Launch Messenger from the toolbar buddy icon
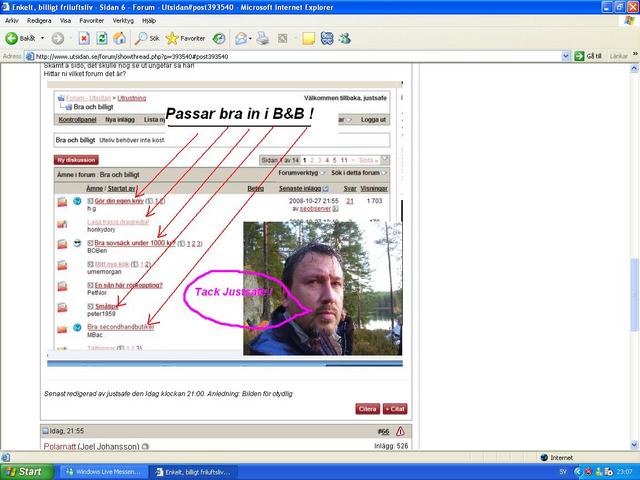Screen dimensions: 640x480 pos(345,38)
